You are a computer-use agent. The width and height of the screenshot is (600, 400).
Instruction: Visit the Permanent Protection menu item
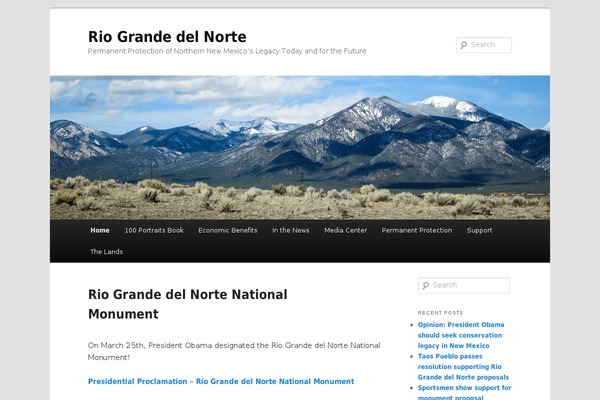click(x=417, y=230)
